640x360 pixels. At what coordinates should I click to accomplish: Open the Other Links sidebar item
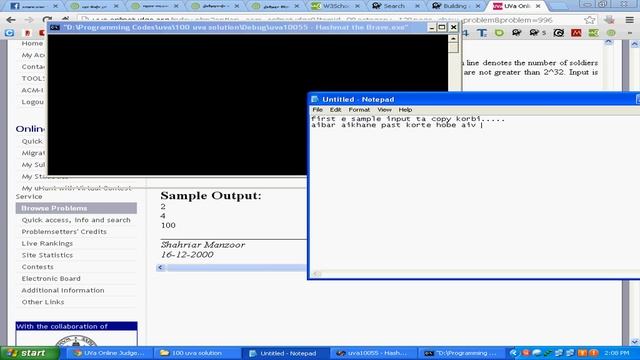pyautogui.click(x=43, y=302)
